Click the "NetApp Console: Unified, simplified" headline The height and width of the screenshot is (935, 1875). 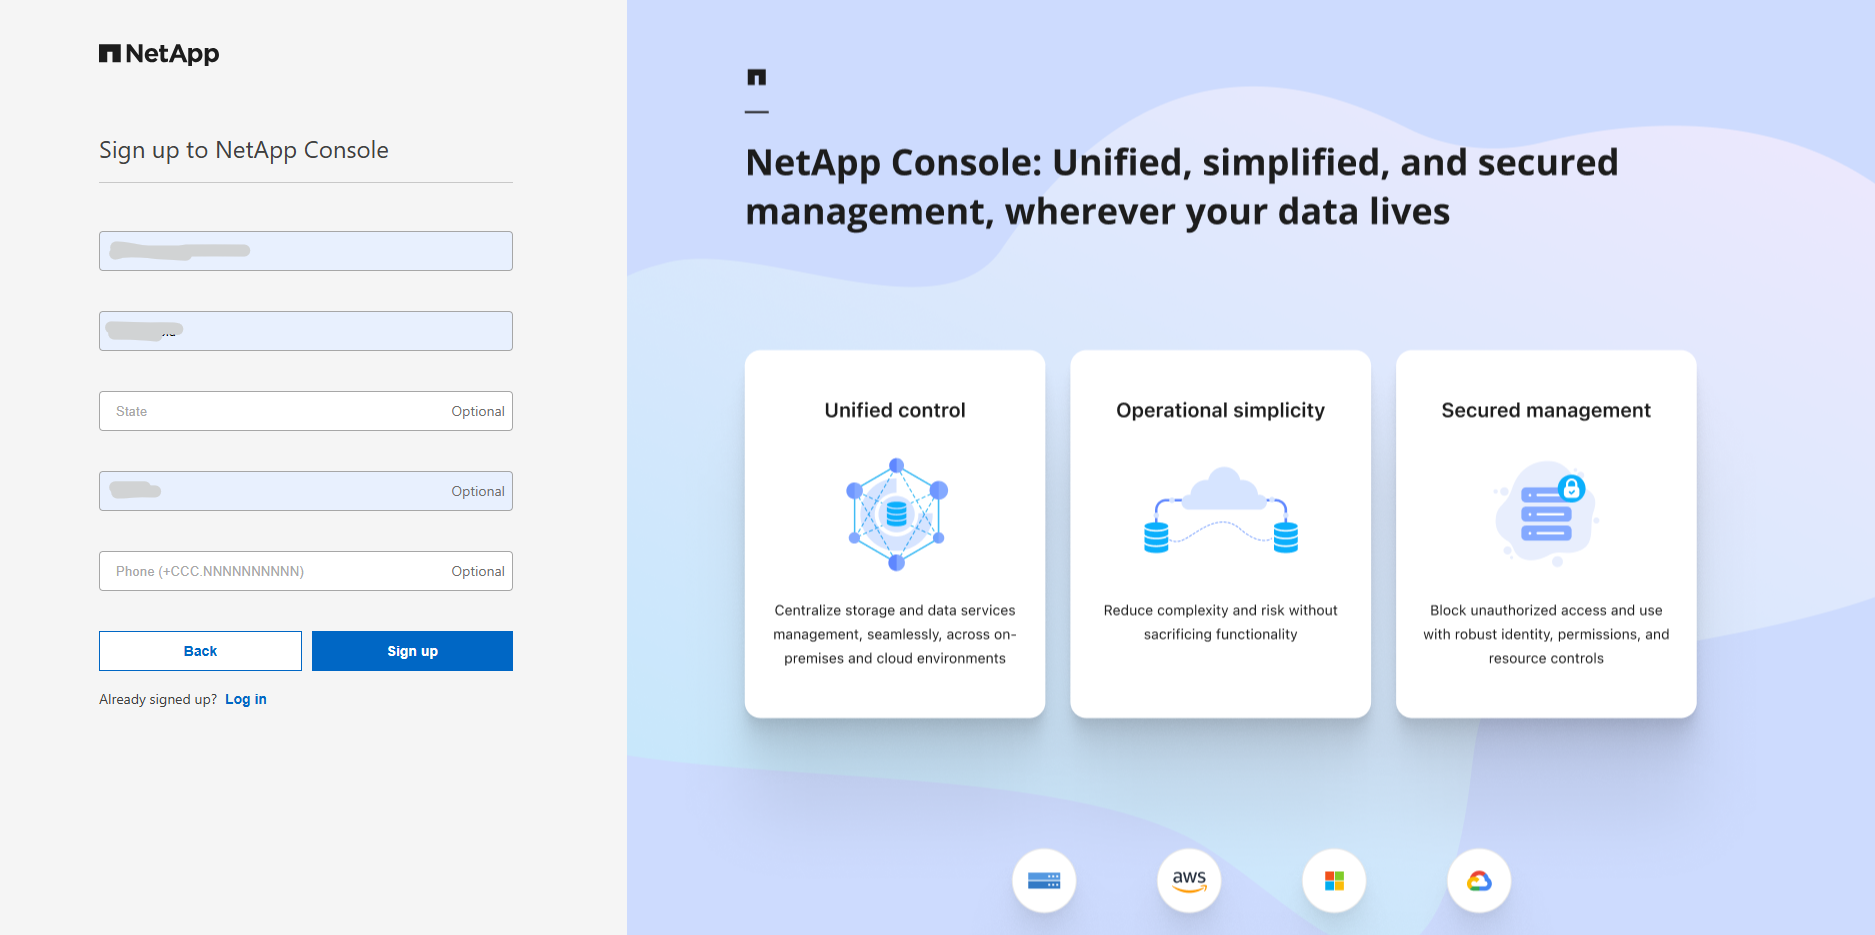(1182, 187)
